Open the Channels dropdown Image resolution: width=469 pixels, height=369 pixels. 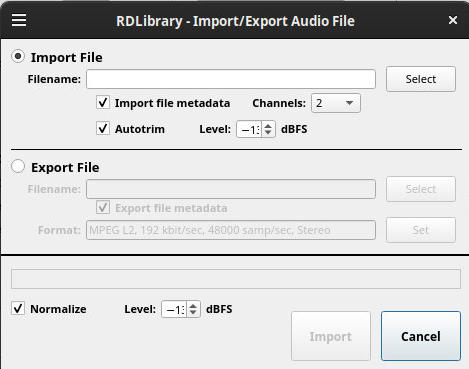pos(336,103)
